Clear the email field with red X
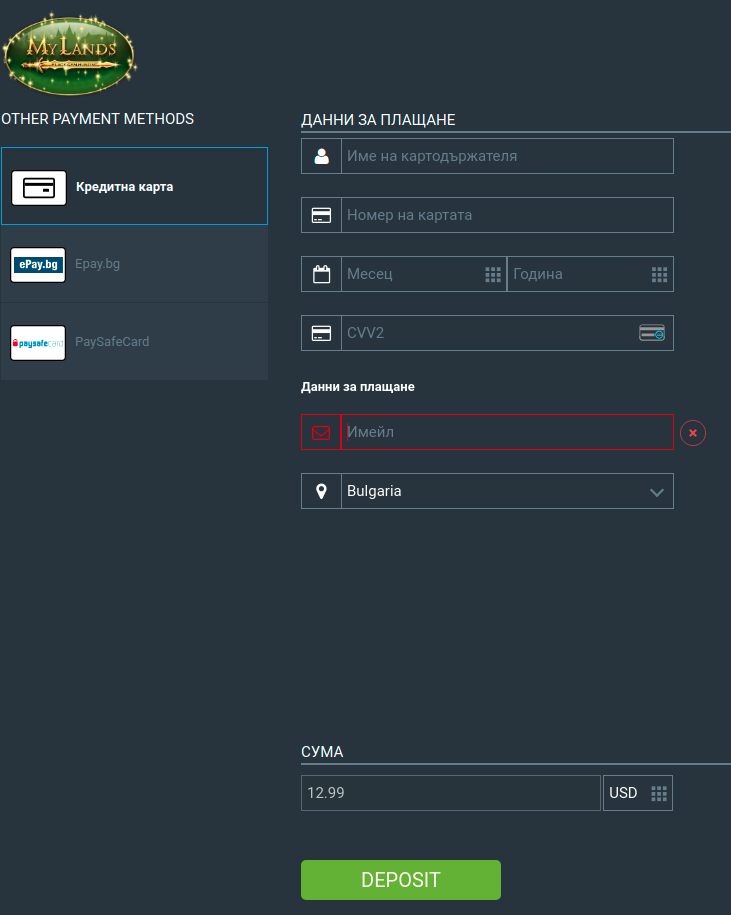The height and width of the screenshot is (915, 731). point(692,433)
